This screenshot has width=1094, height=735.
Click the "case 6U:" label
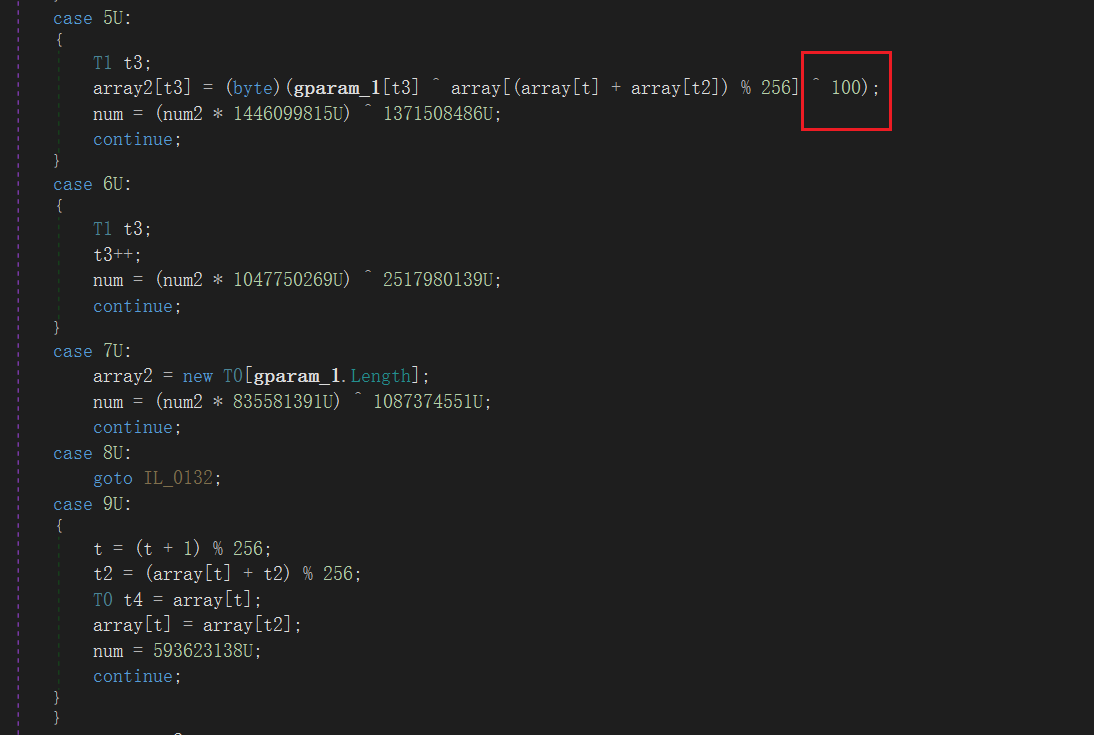92,184
